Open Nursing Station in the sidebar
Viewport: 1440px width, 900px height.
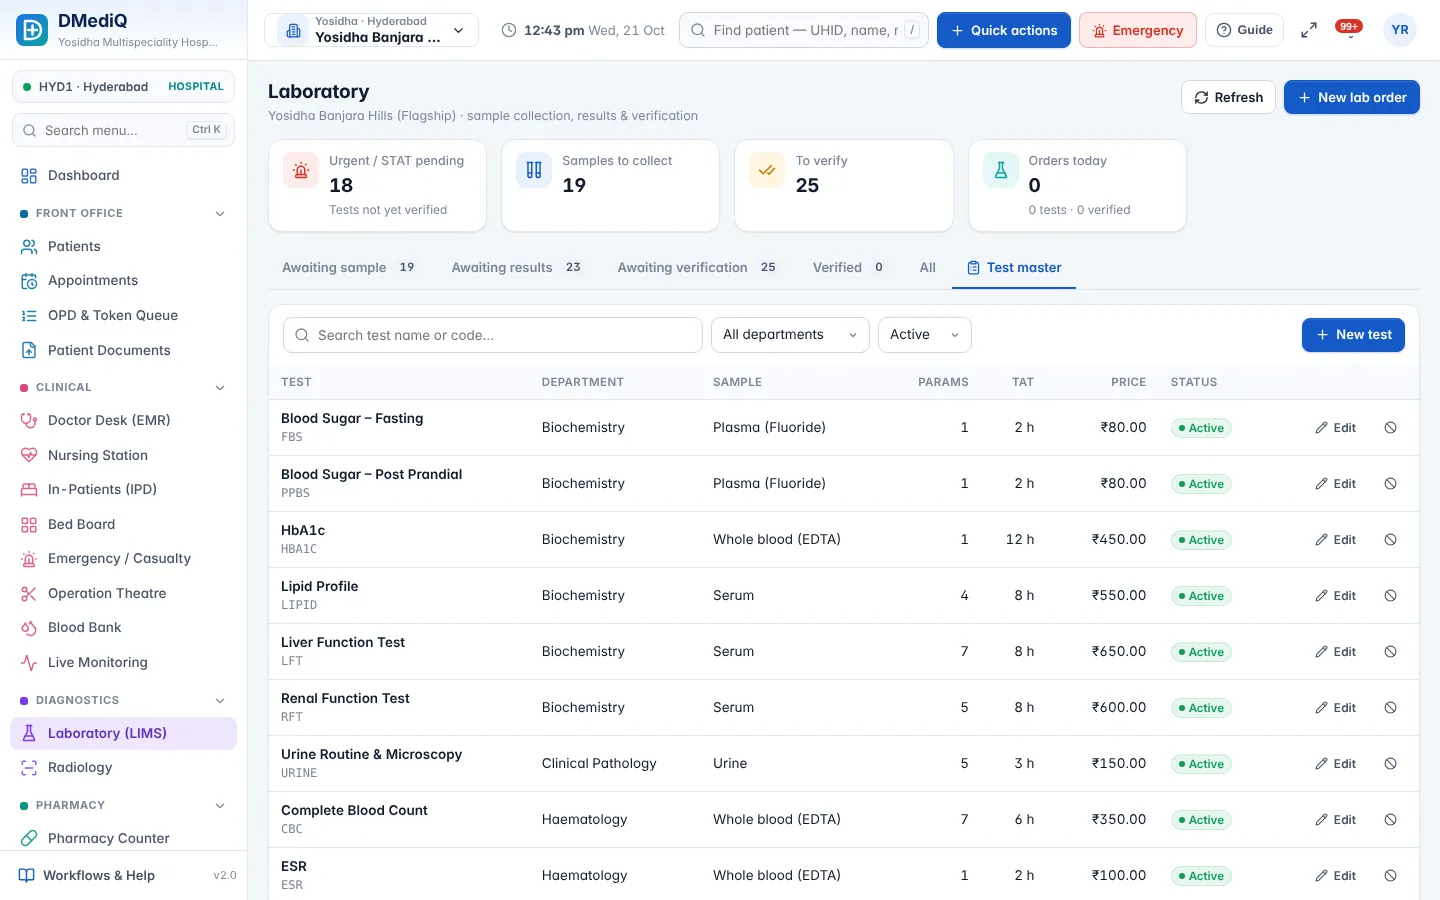(x=123, y=455)
